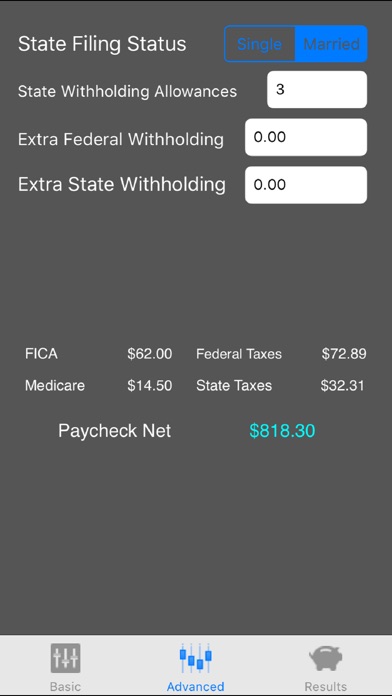Tap the Medicare amount $14.50
Image resolution: width=392 pixels, height=696 pixels.
tap(150, 385)
